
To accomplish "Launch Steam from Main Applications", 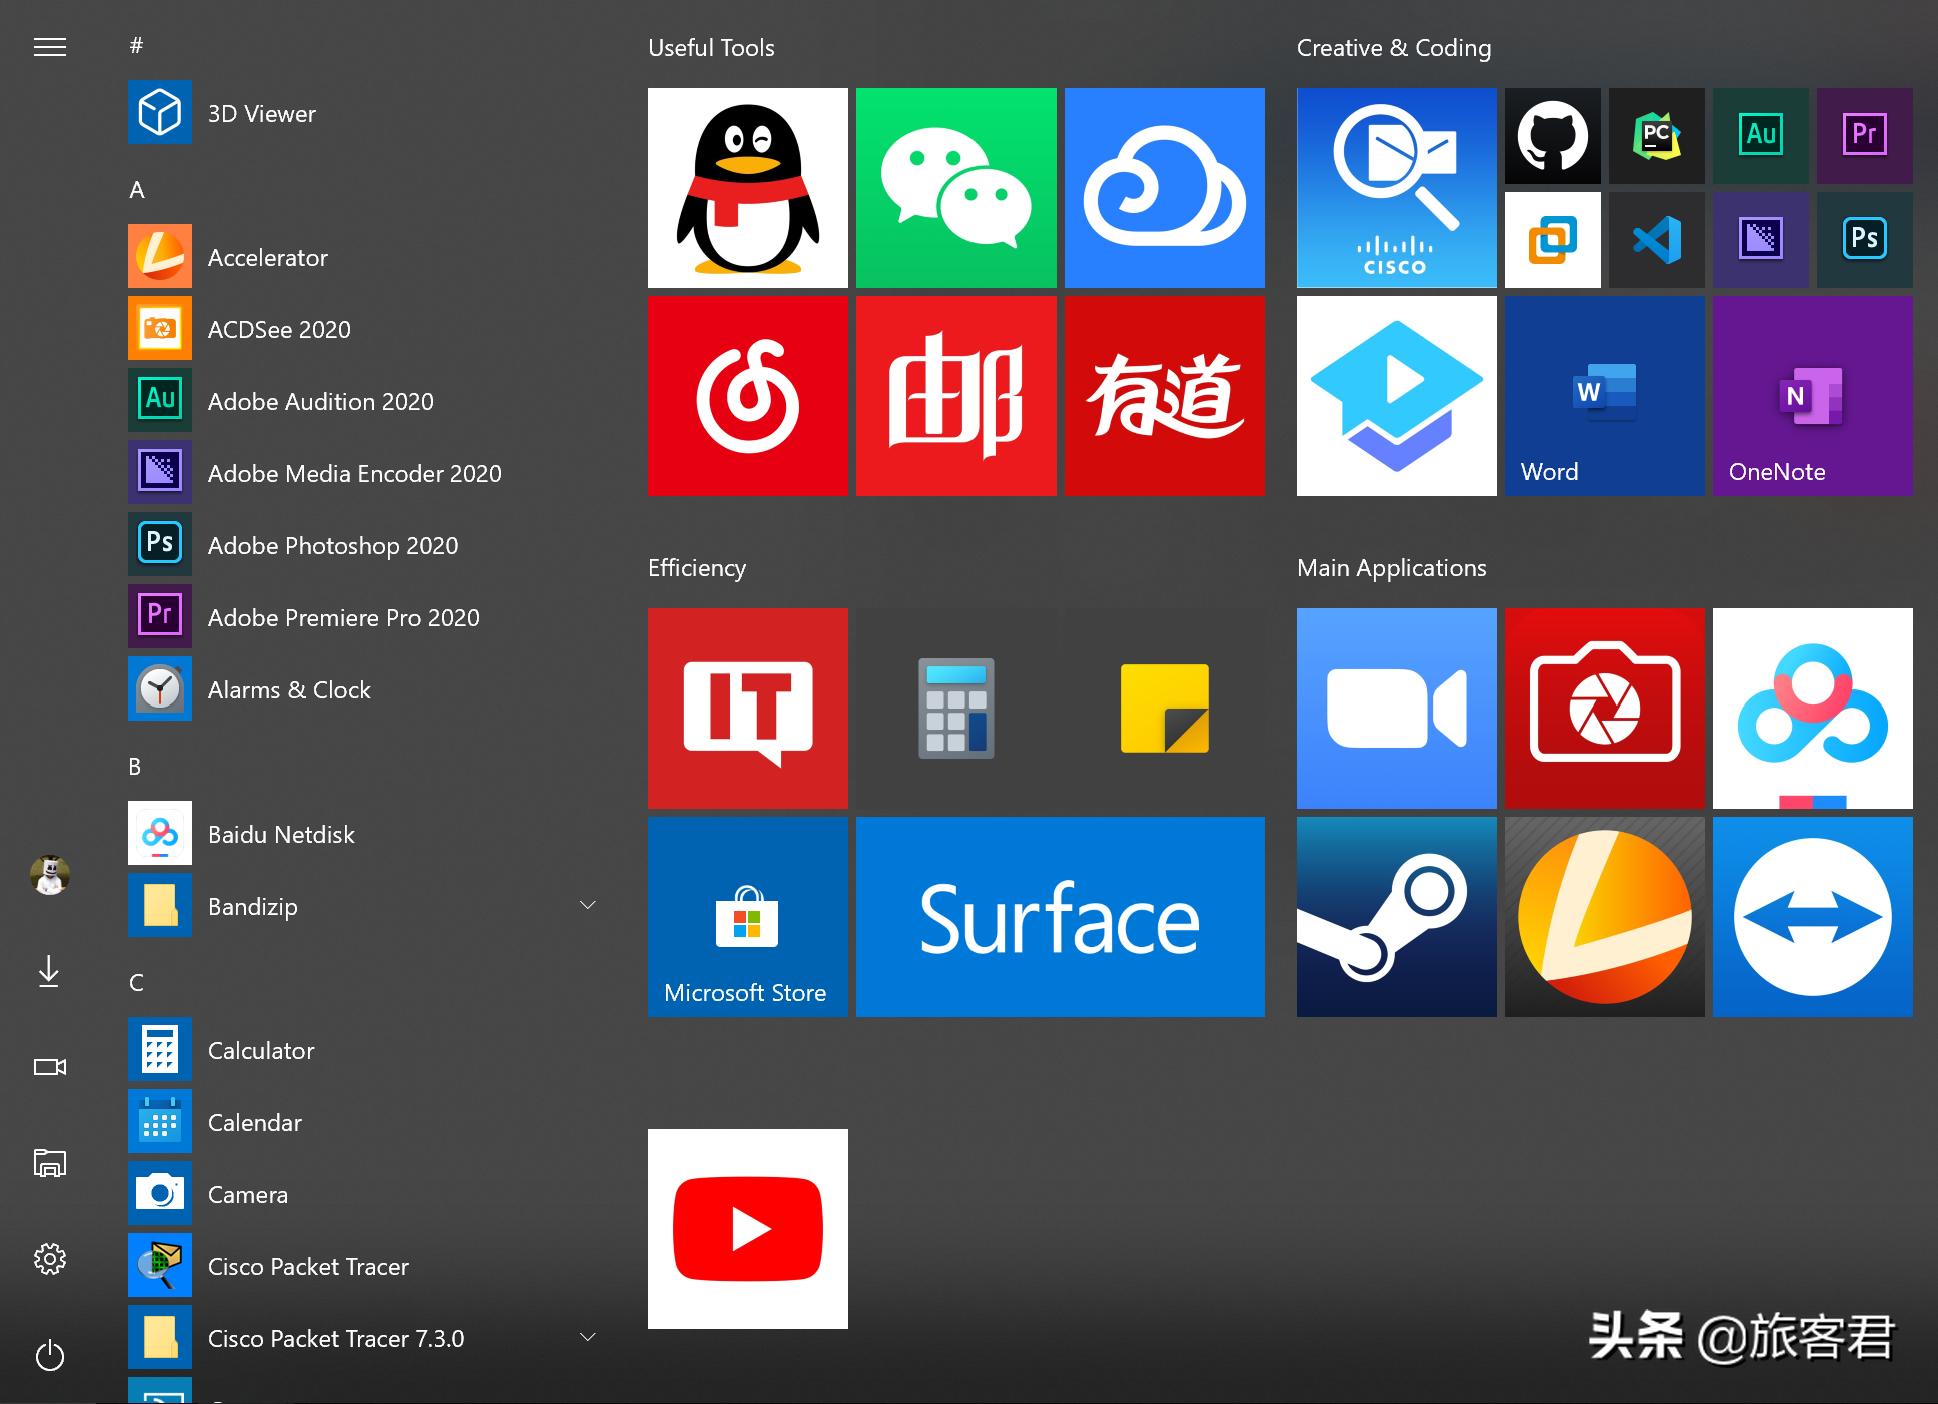I will (1396, 916).
